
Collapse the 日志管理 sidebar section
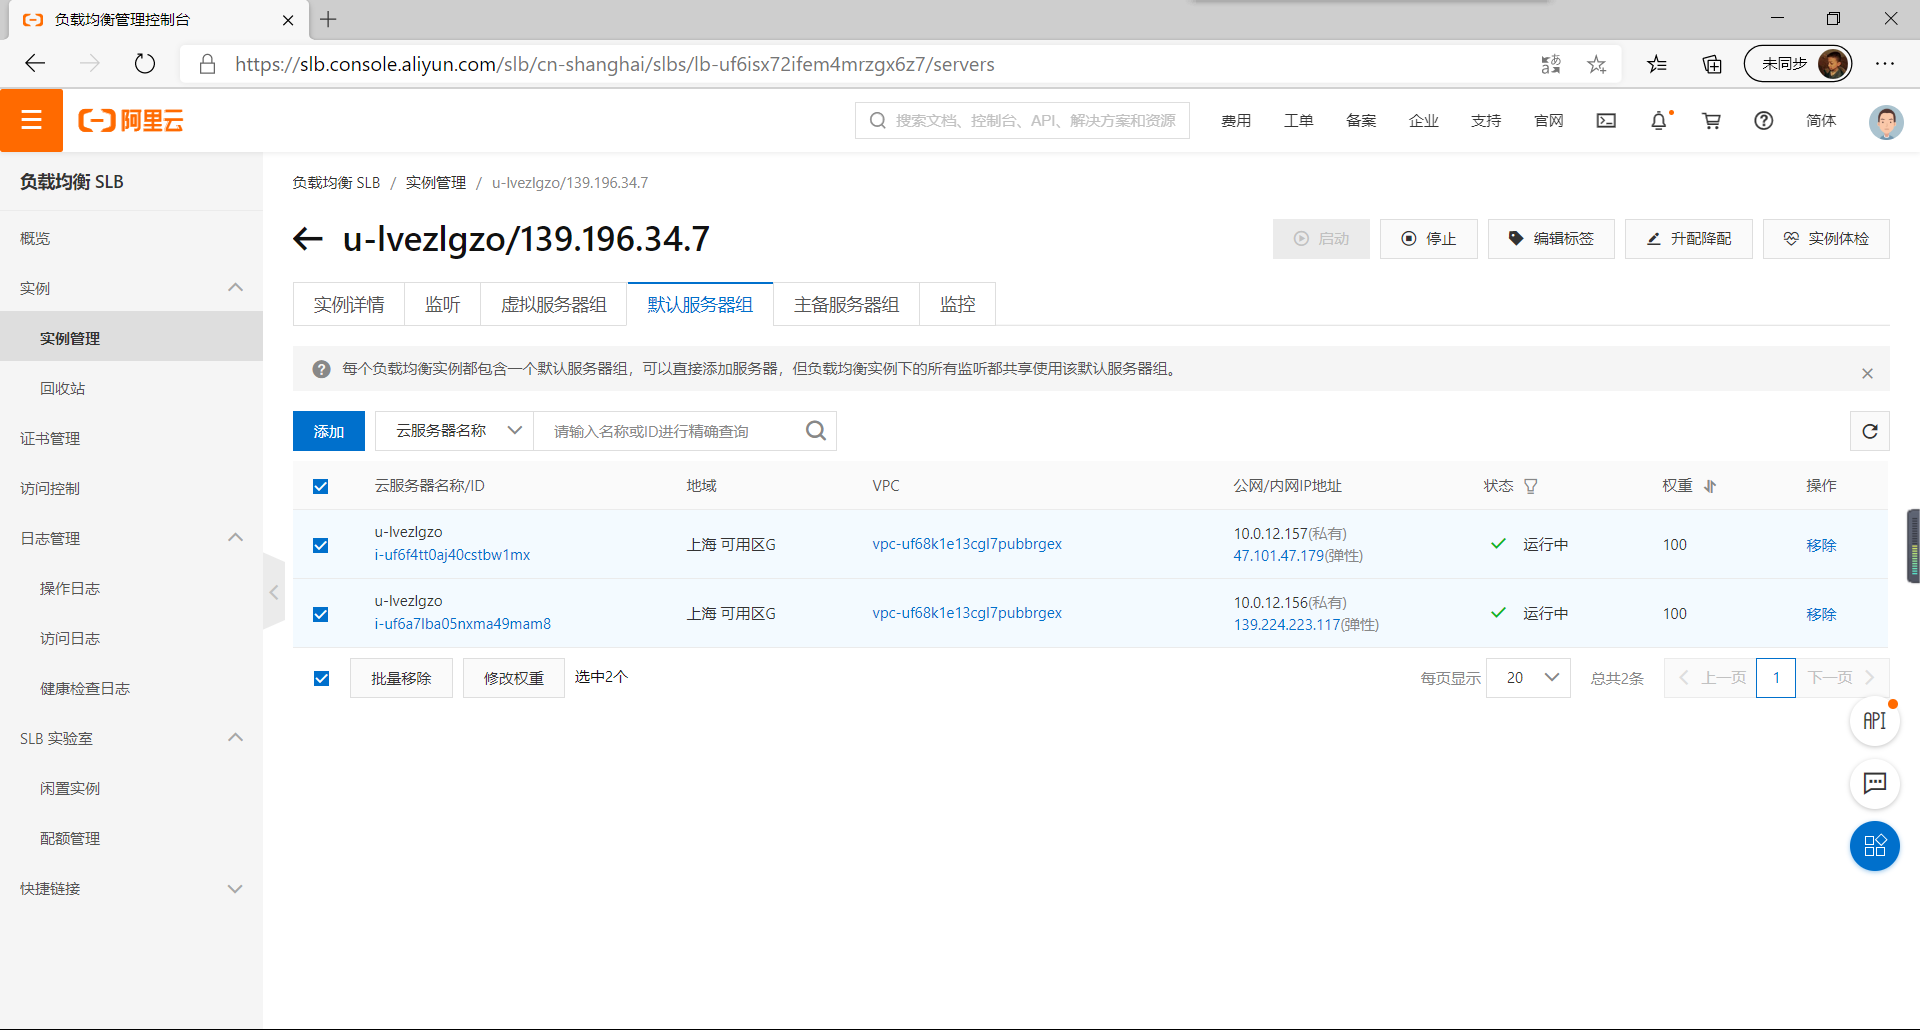(235, 538)
